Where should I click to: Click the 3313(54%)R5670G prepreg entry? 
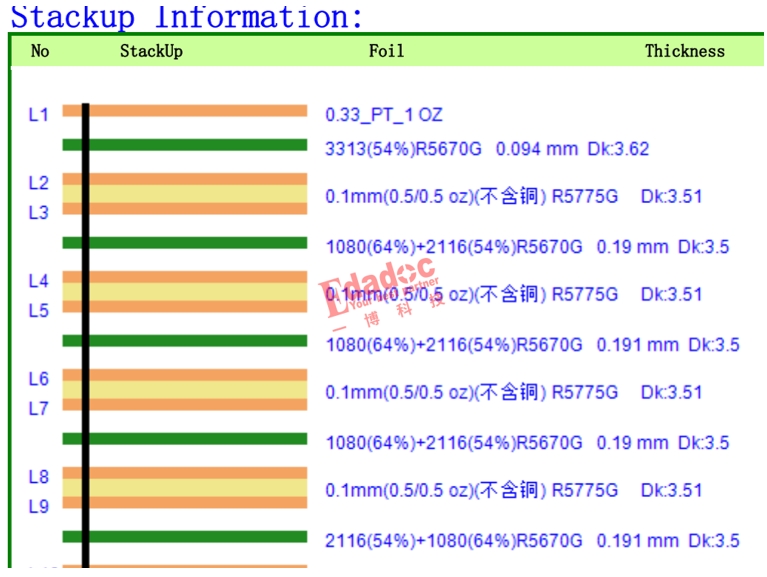[x=404, y=149]
